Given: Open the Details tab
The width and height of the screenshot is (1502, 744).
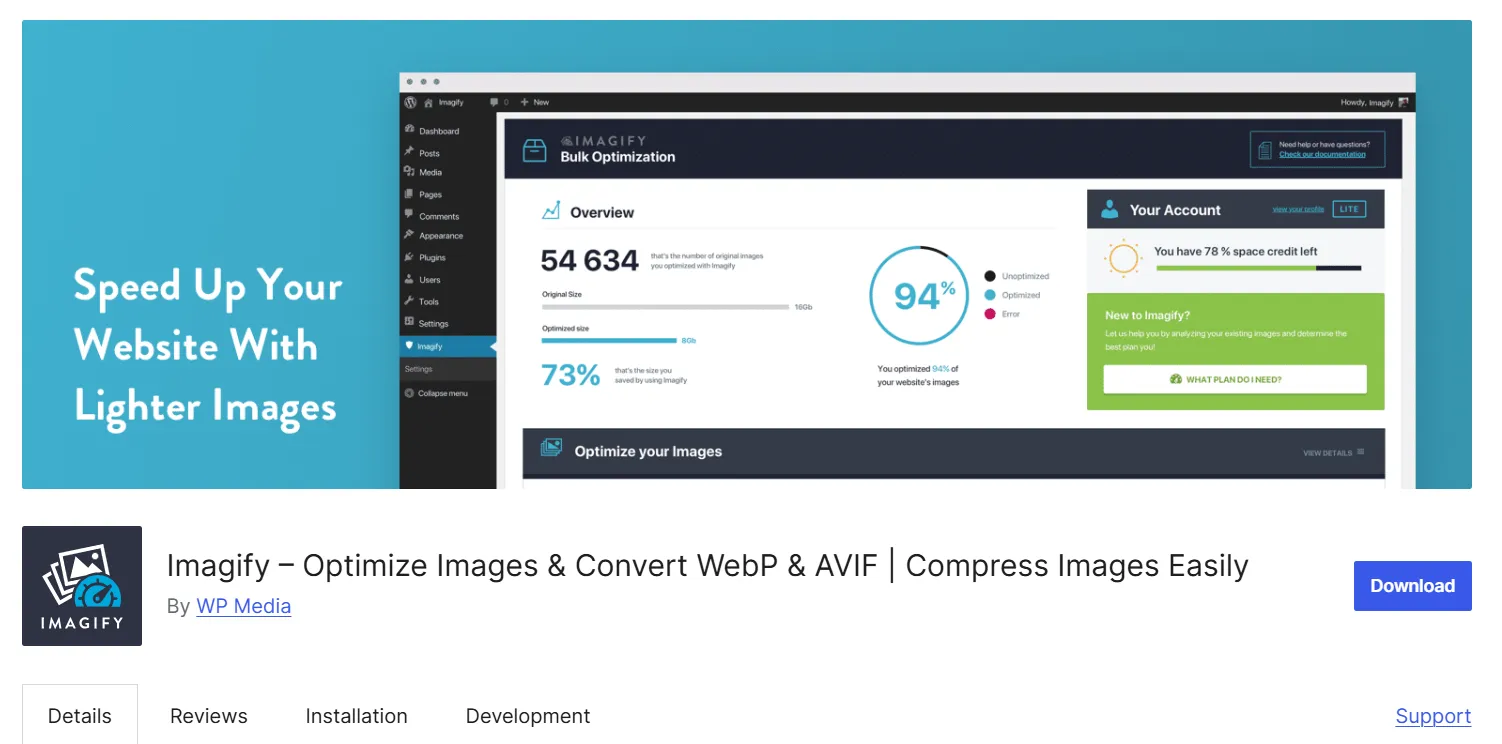Looking at the screenshot, I should 80,716.
